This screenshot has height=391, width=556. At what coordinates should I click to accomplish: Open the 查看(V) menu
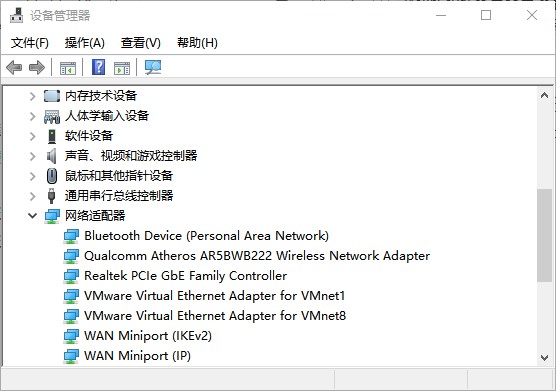141,43
